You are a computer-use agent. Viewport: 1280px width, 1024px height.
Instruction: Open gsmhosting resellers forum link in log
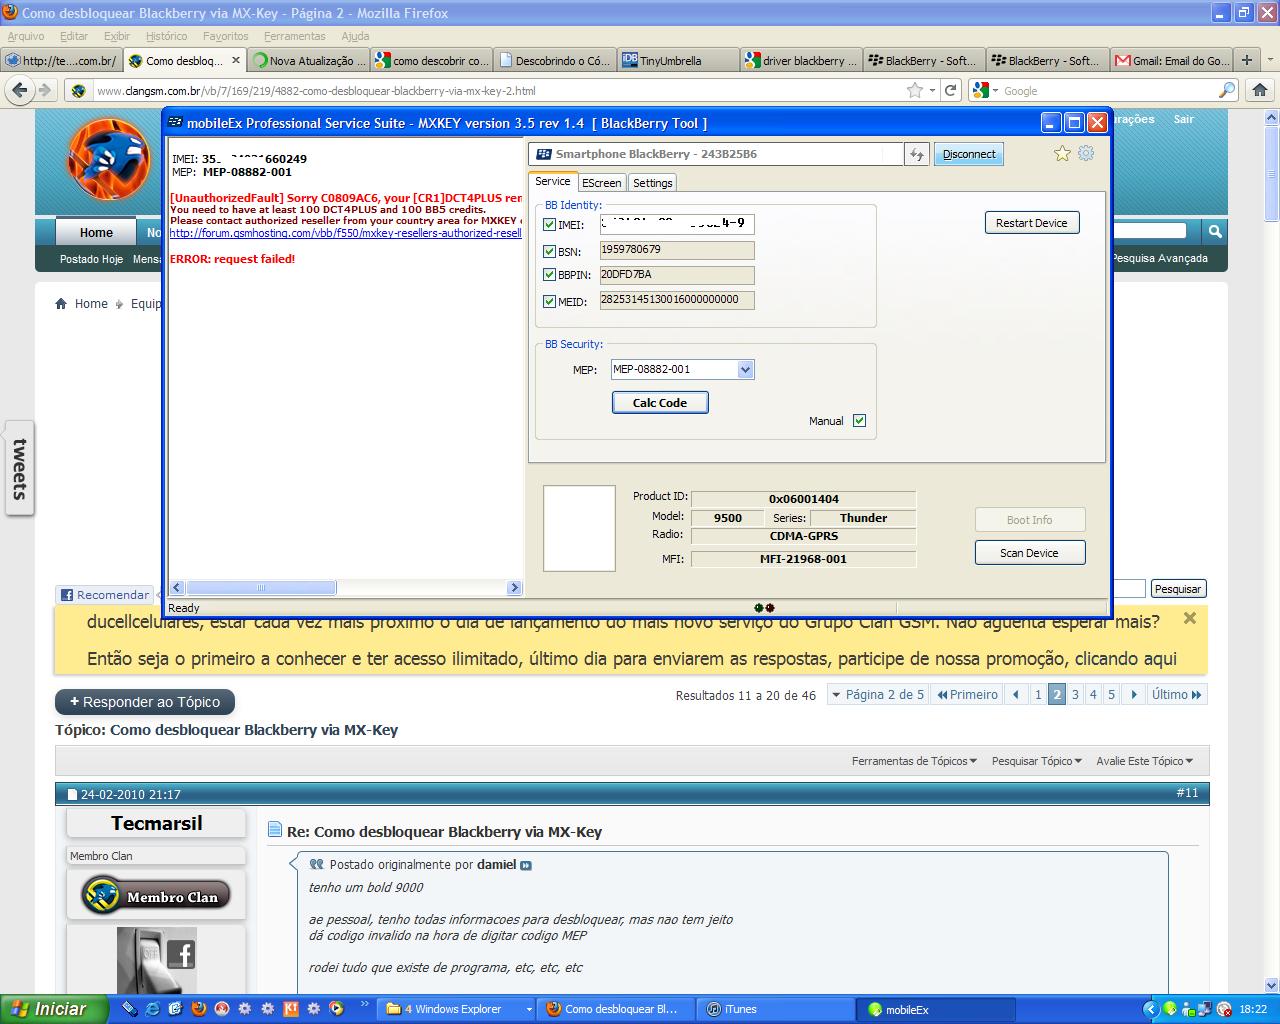[345, 233]
